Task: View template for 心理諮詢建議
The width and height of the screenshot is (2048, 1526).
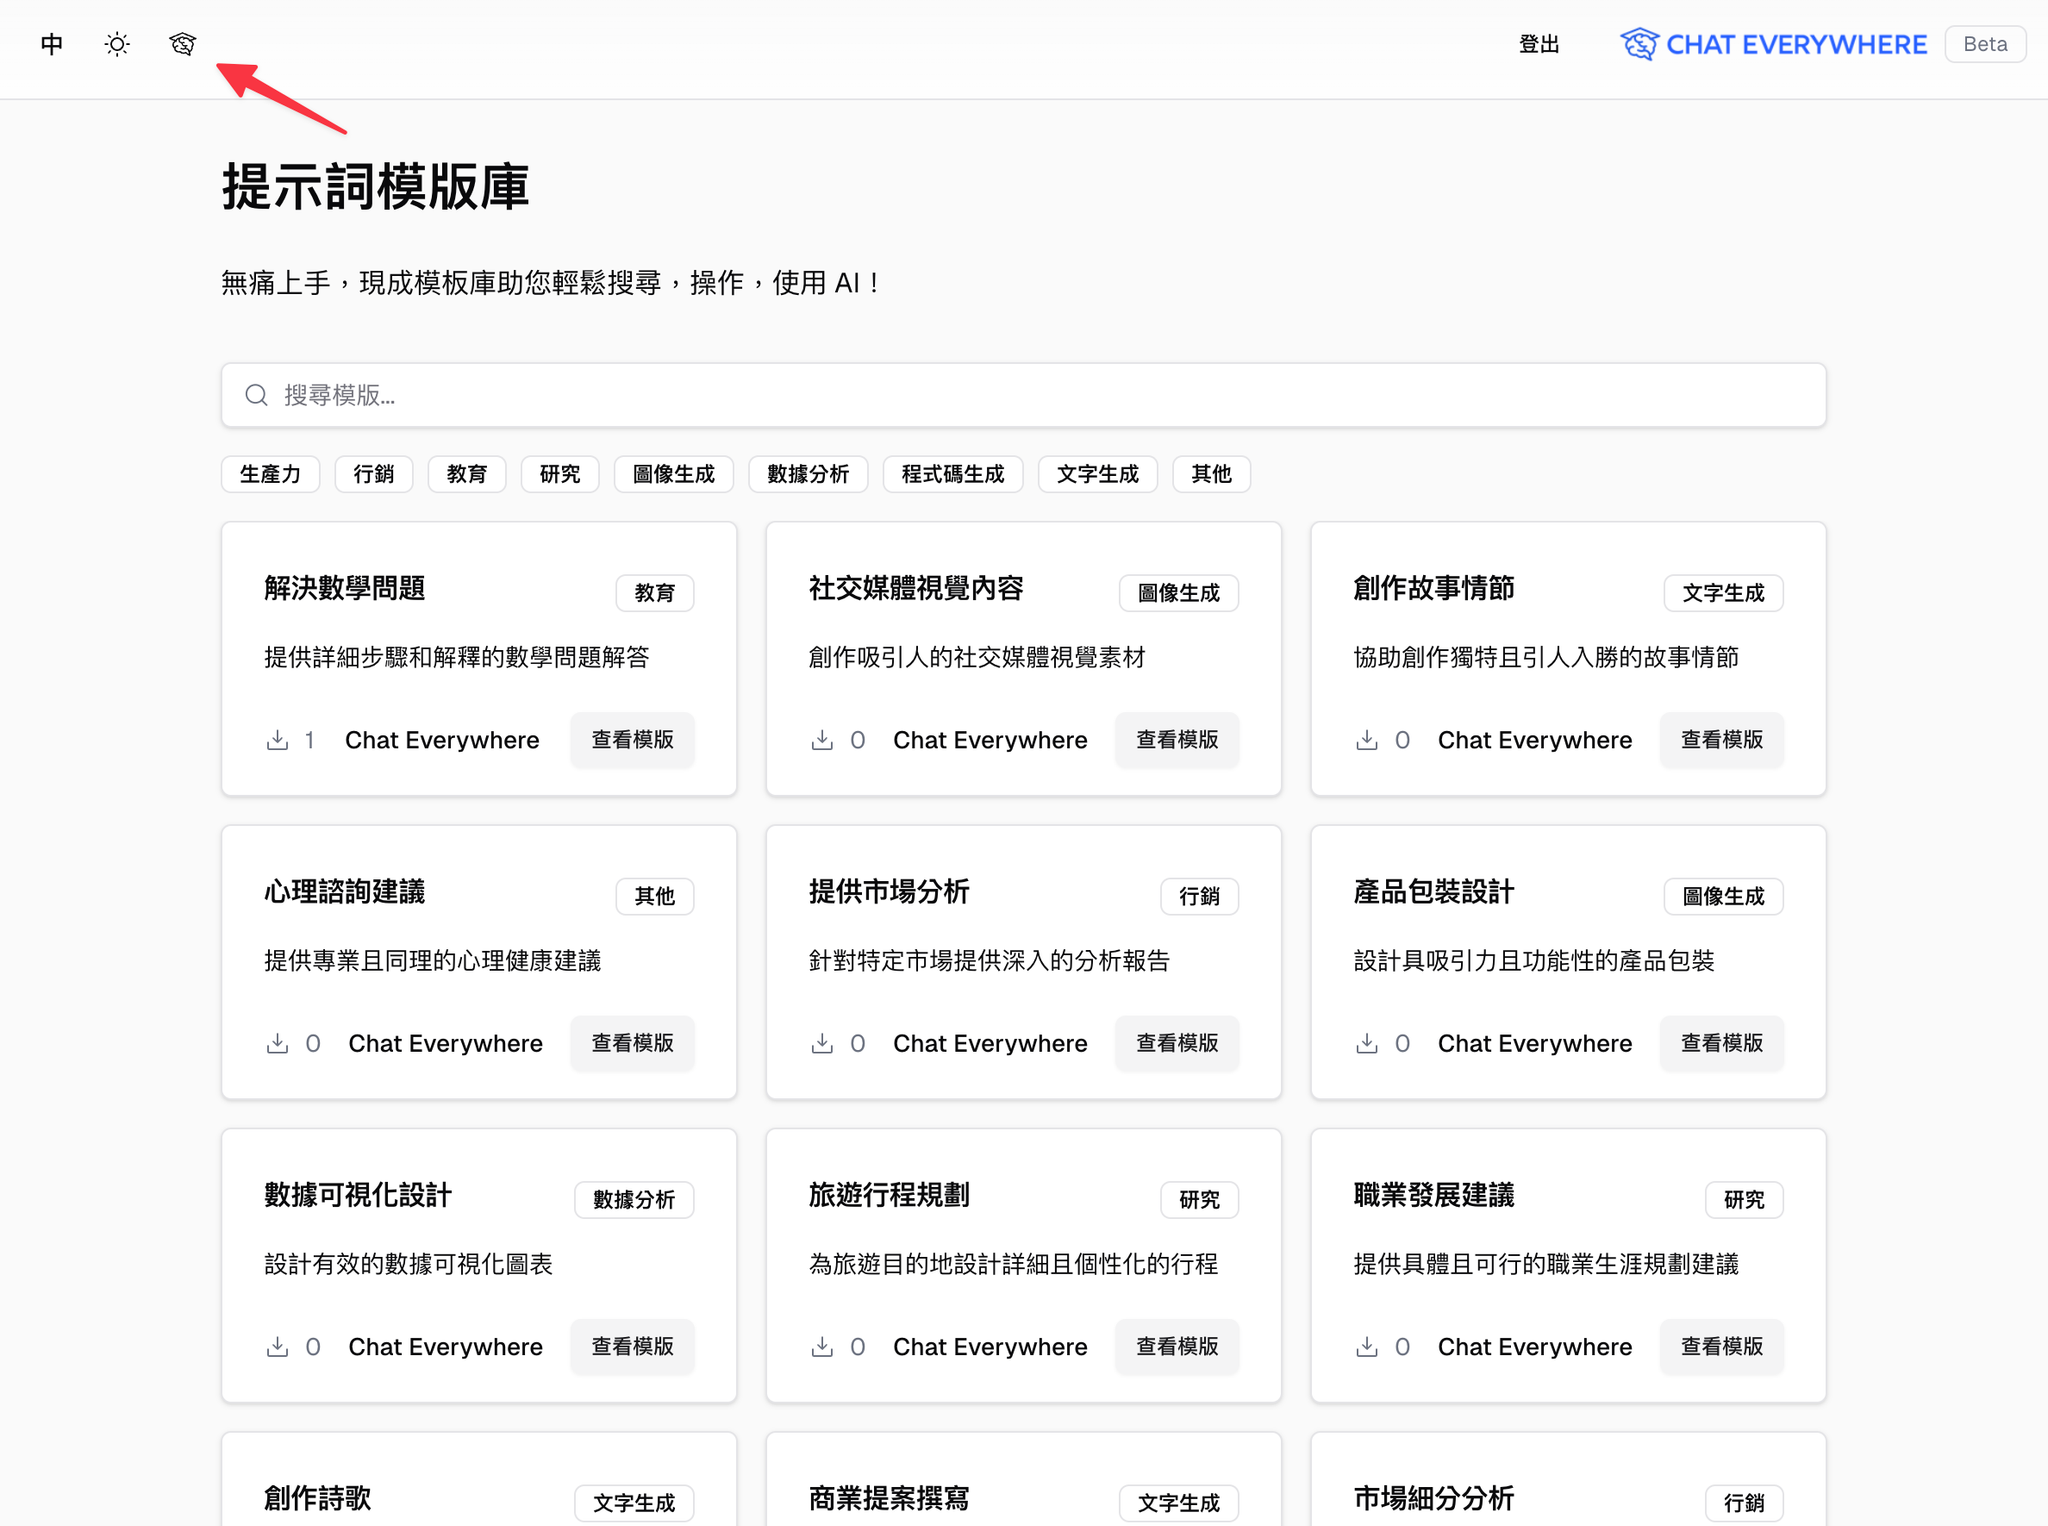Action: 632,1043
